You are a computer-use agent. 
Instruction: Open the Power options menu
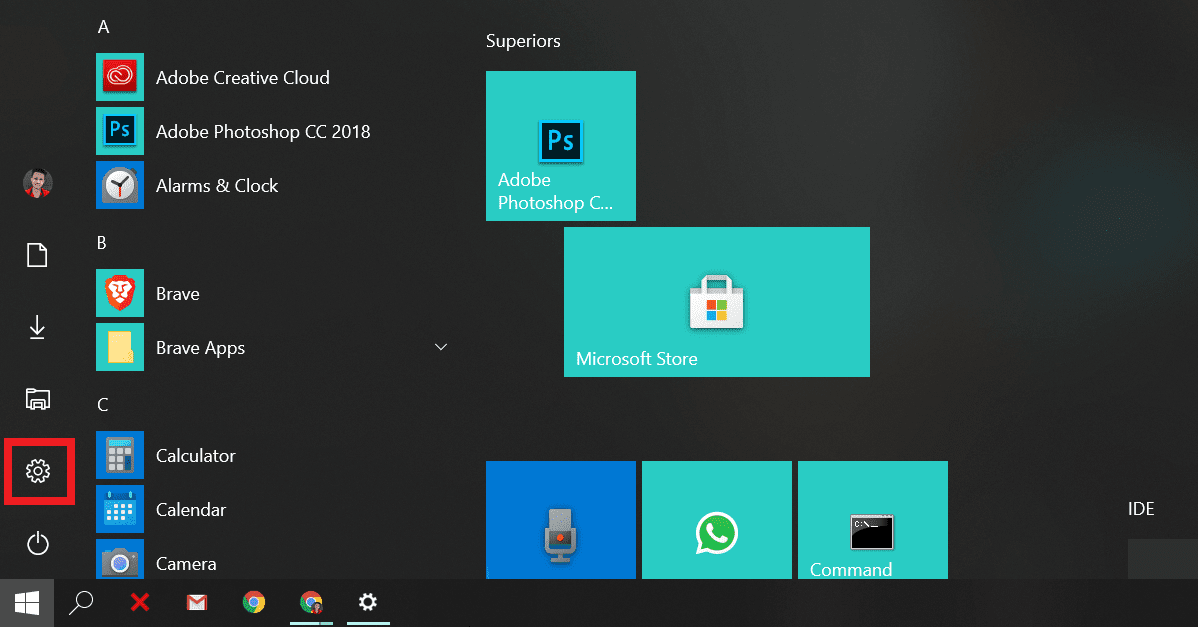(x=37, y=543)
